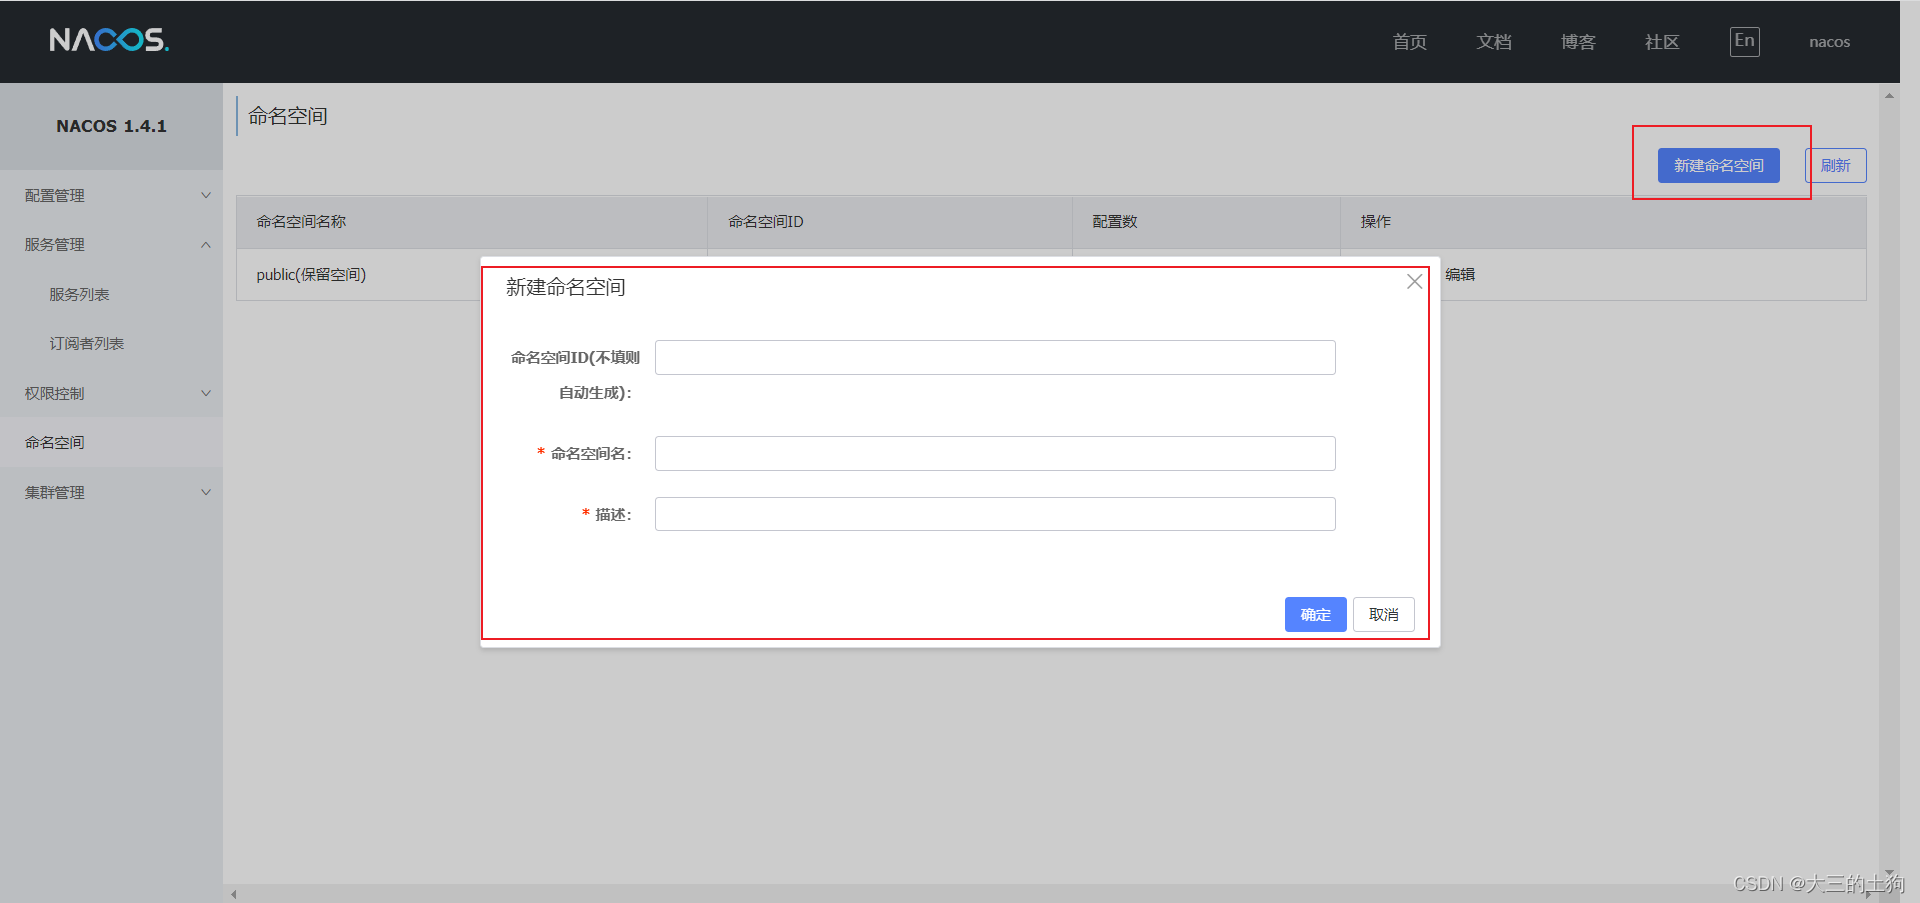Click the NACOS logo

click(x=109, y=40)
